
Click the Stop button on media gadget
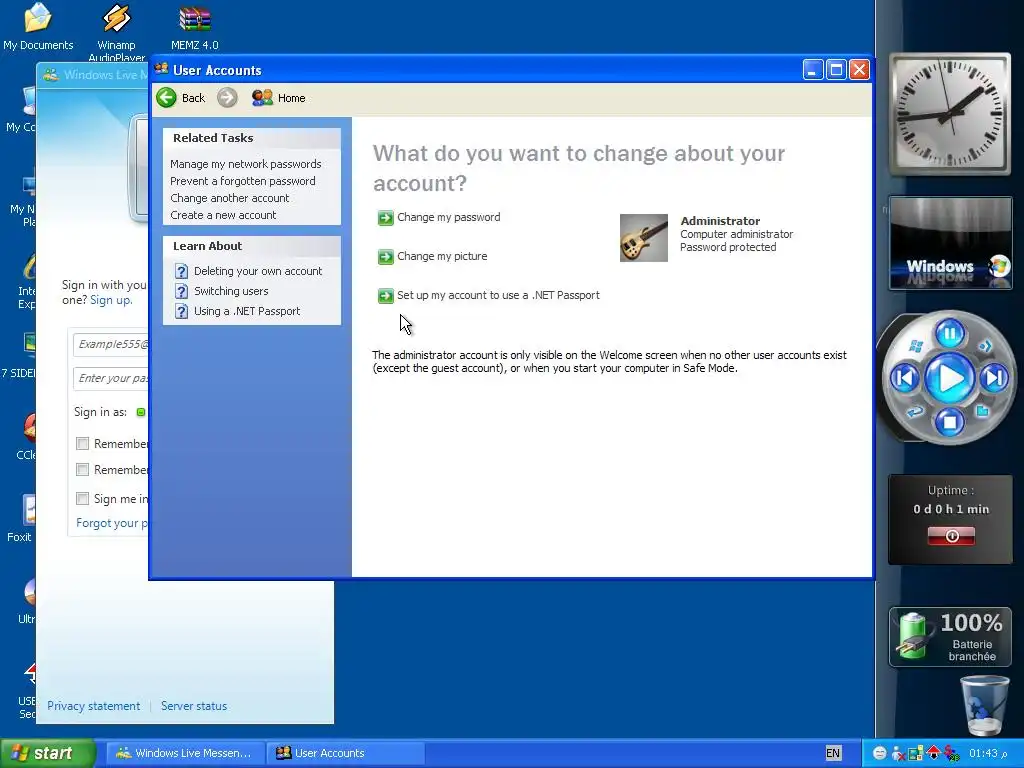pyautogui.click(x=950, y=422)
